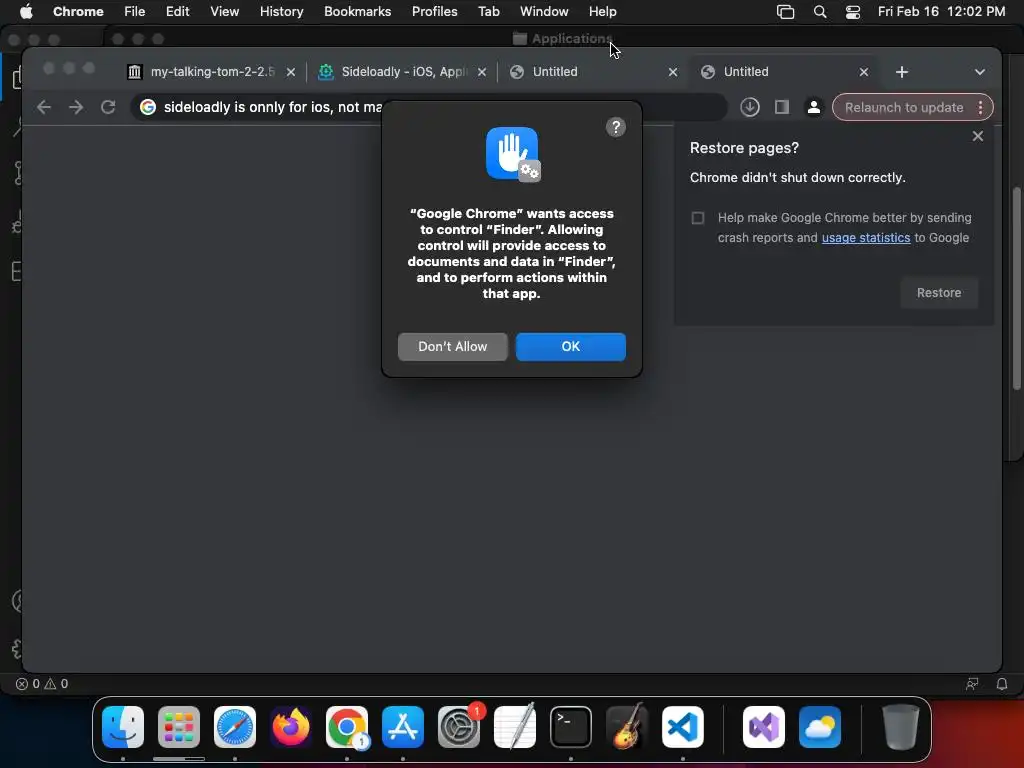Open VS Code notifications bell
This screenshot has width=1024, height=768.
pyautogui.click(x=1002, y=684)
